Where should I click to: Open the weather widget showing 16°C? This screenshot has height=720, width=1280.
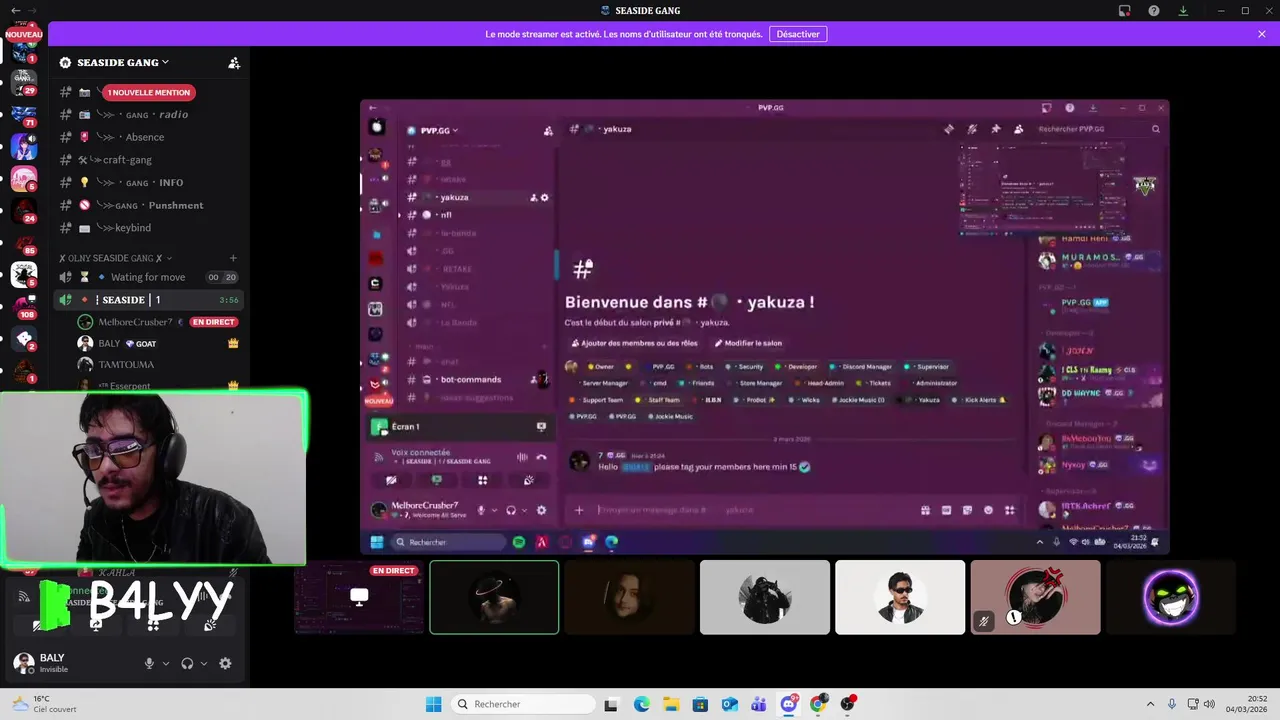coord(42,704)
